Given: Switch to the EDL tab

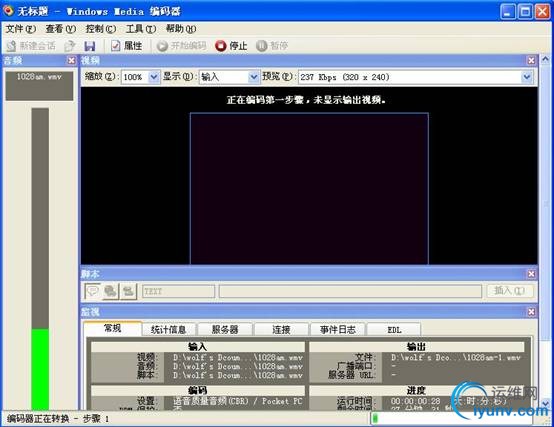Looking at the screenshot, I should point(394,330).
